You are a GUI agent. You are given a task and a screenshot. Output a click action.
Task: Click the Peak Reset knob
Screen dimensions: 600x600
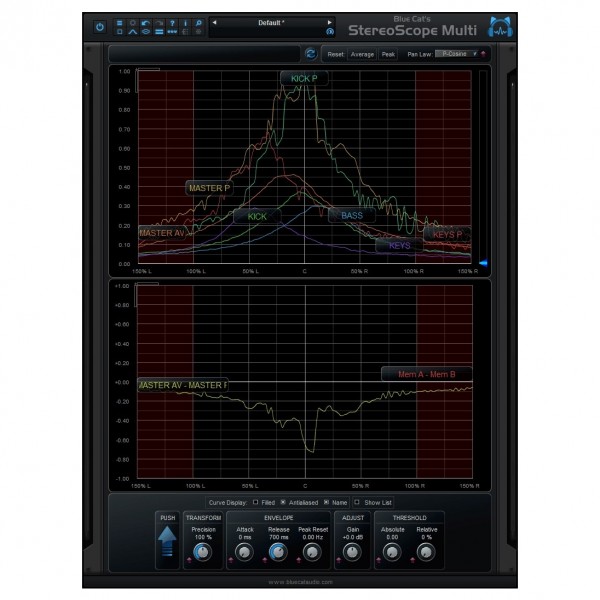[312, 552]
